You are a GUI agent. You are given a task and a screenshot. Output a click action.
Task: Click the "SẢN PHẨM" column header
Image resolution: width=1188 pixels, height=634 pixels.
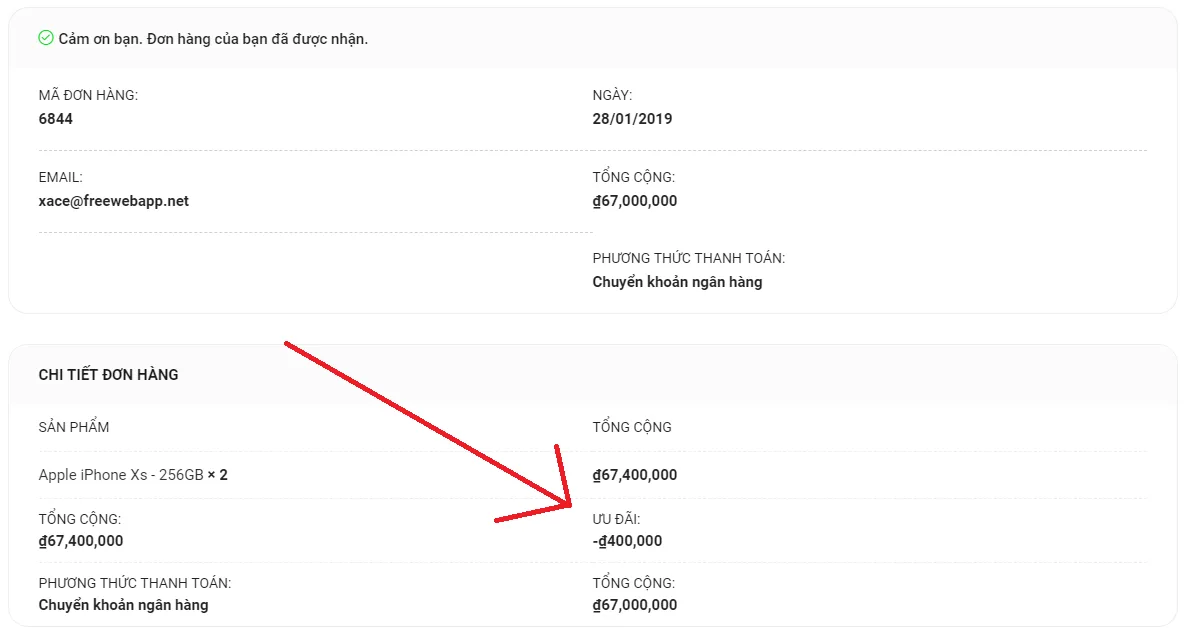tap(73, 427)
